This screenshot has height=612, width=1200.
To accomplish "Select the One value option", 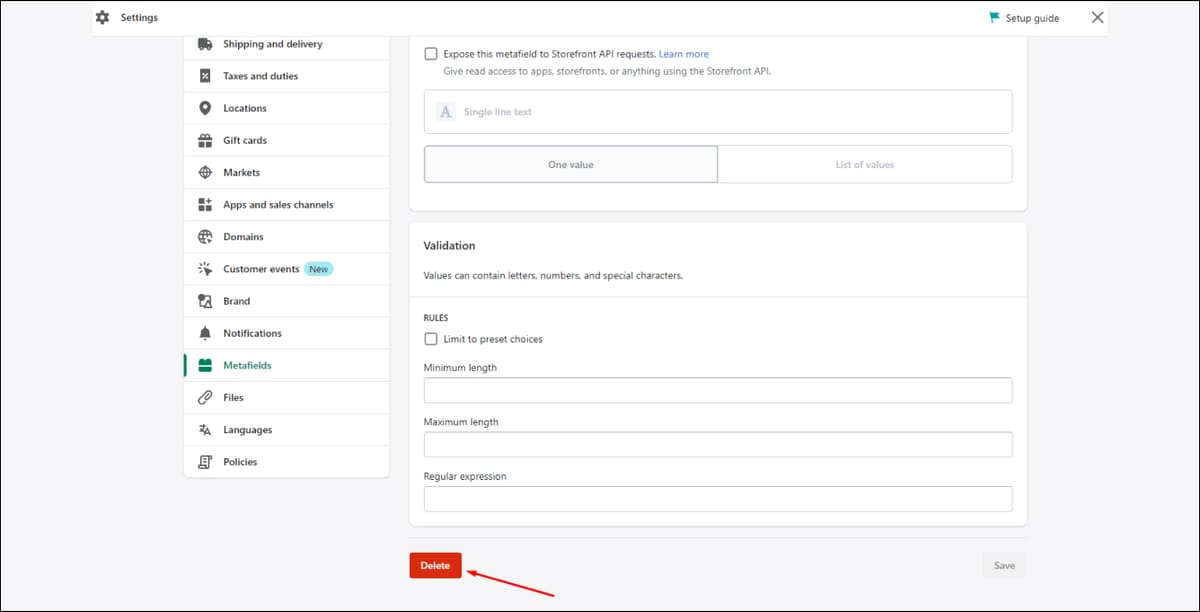I will [x=571, y=164].
